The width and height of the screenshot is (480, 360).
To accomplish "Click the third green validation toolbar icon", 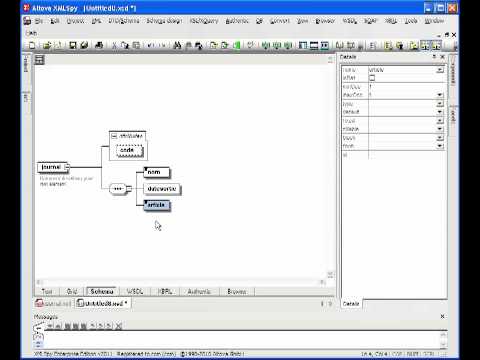I will tap(288, 45).
